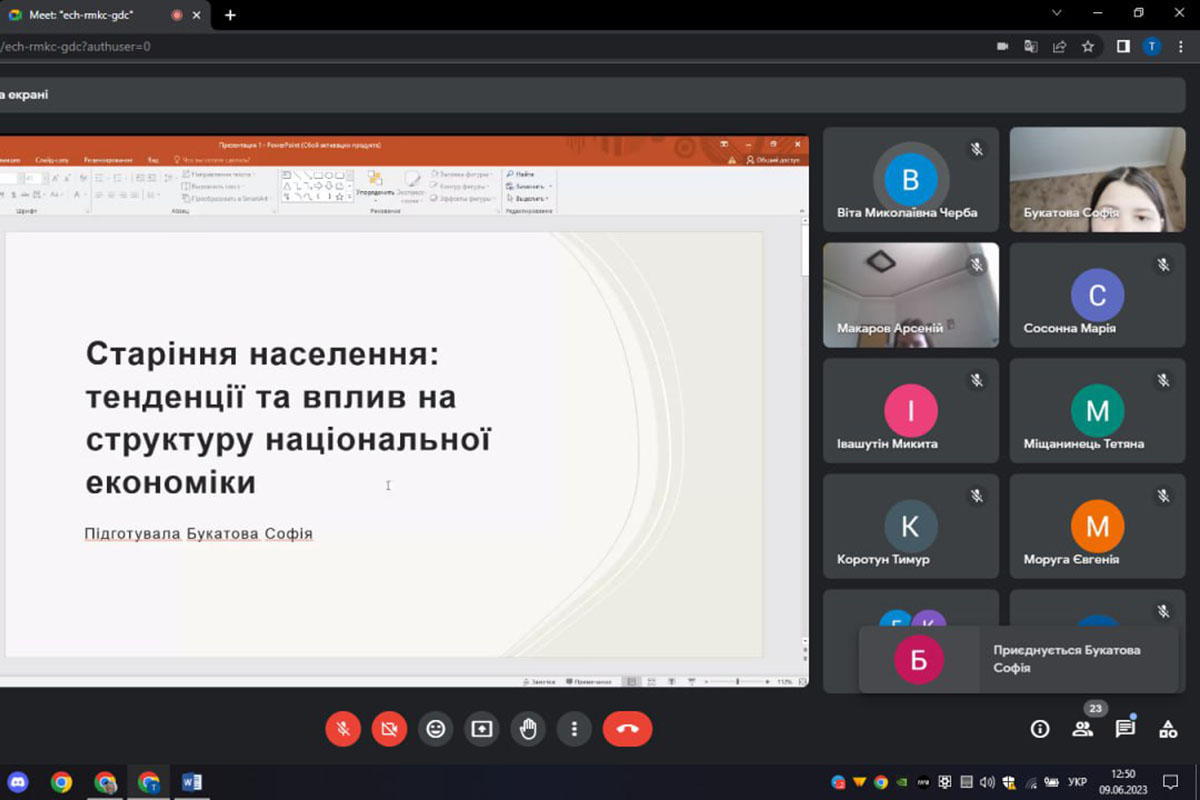Screen dimensions: 1200x800
Task: Click Коротун Тимур avatar tile
Action: click(911, 526)
